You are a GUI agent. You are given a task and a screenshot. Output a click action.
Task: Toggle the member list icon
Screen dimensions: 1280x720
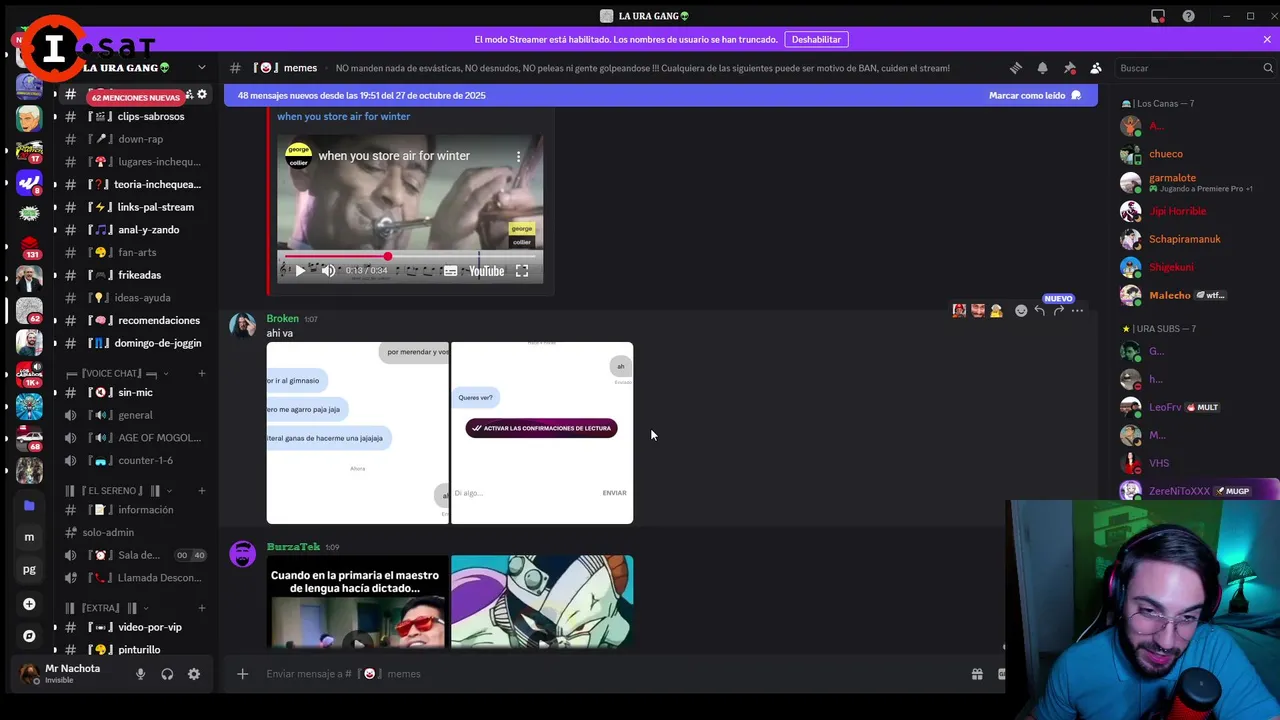pyautogui.click(x=1096, y=68)
